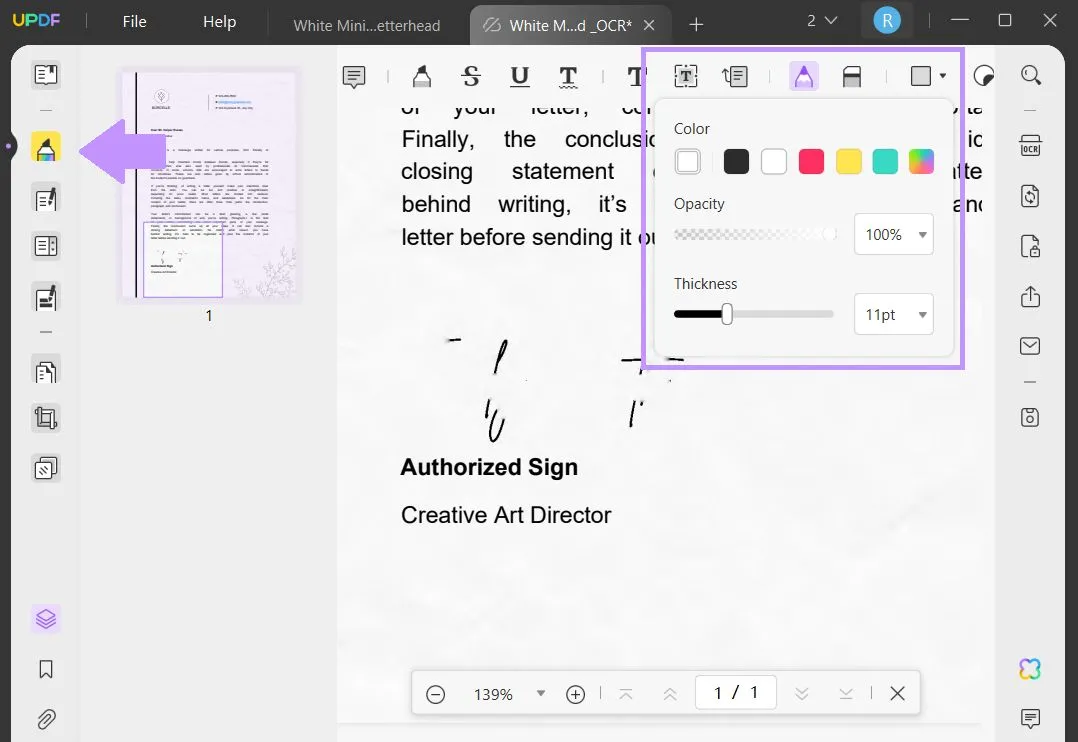
Task: Toggle the Highlighter markup mode sidebar
Action: [x=46, y=146]
